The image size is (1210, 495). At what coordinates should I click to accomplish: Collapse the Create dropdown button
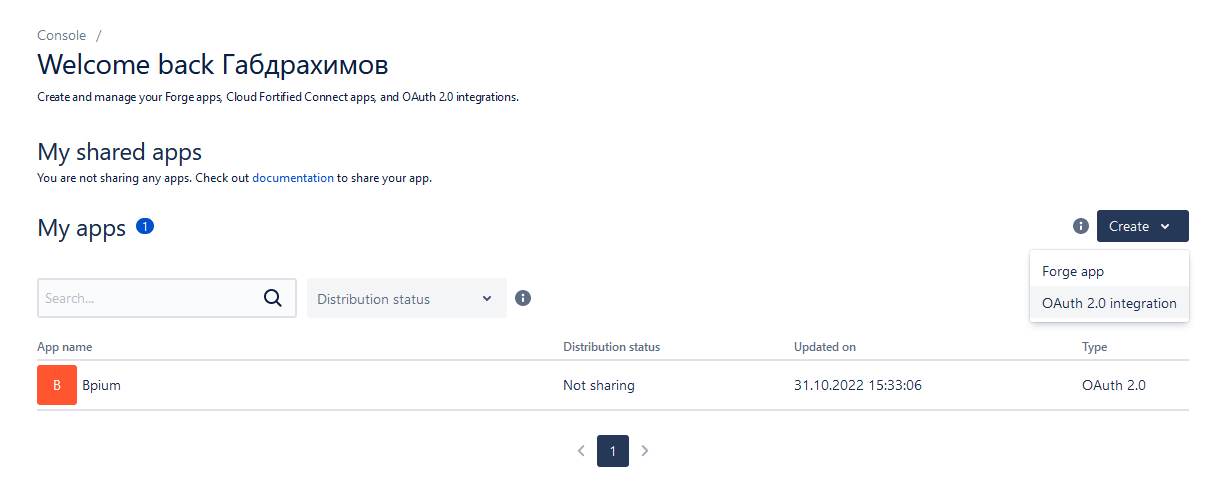[1142, 226]
